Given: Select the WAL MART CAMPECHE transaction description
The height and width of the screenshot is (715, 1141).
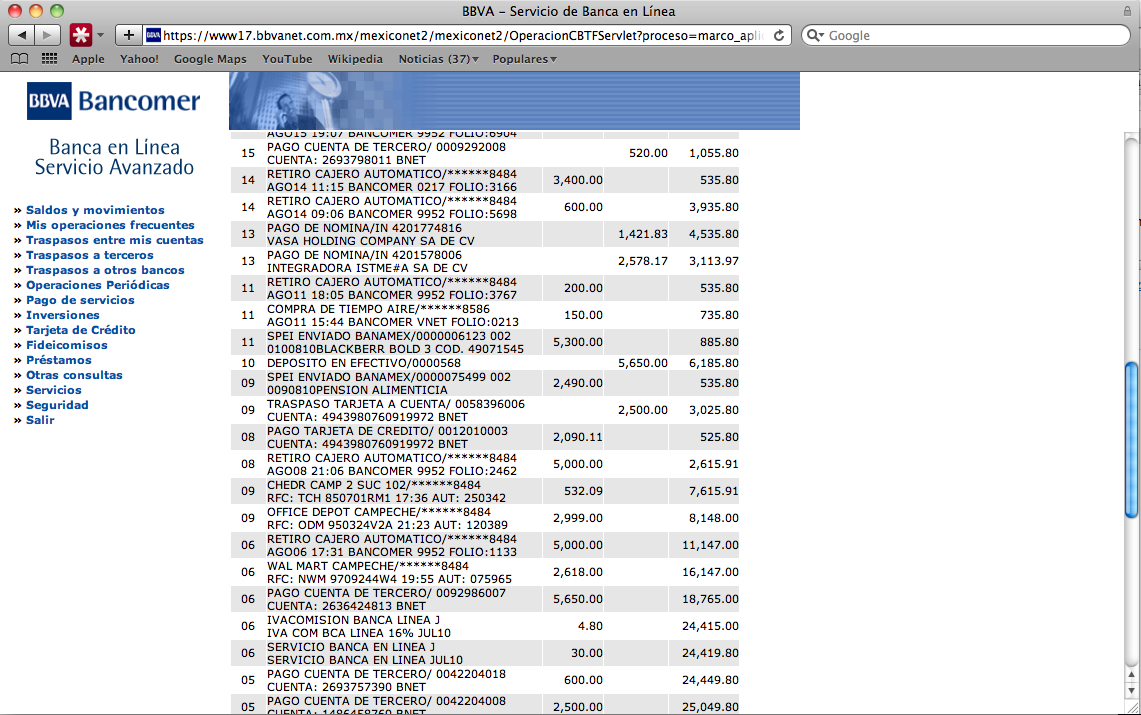Looking at the screenshot, I should click(x=389, y=572).
